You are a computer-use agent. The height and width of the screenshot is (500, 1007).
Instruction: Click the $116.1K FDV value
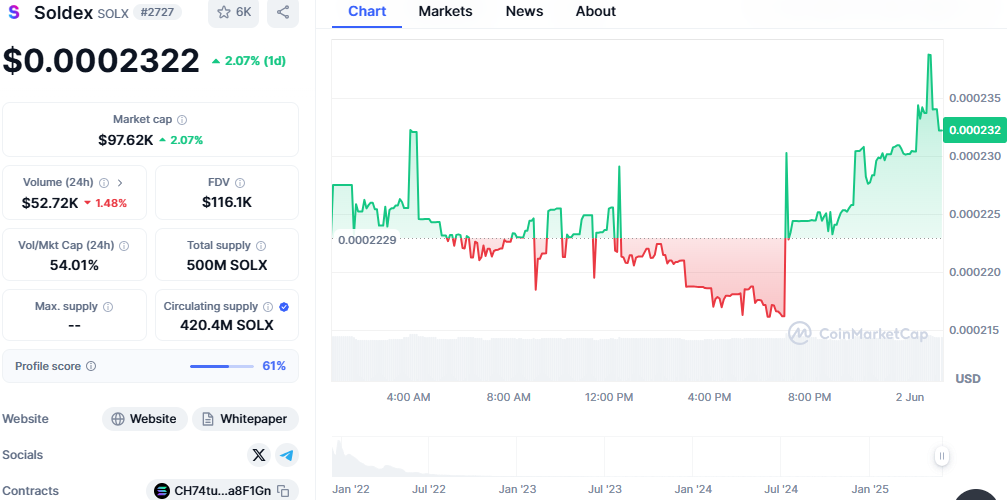click(x=227, y=202)
